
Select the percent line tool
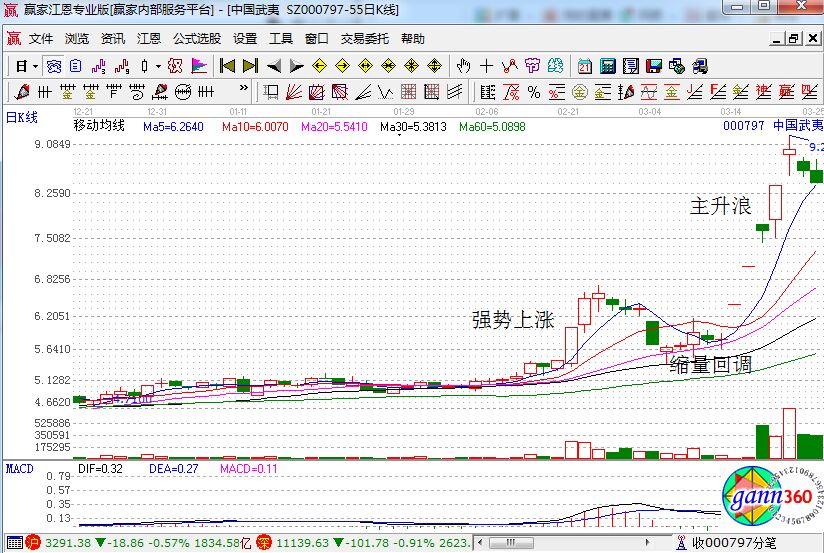click(x=533, y=92)
